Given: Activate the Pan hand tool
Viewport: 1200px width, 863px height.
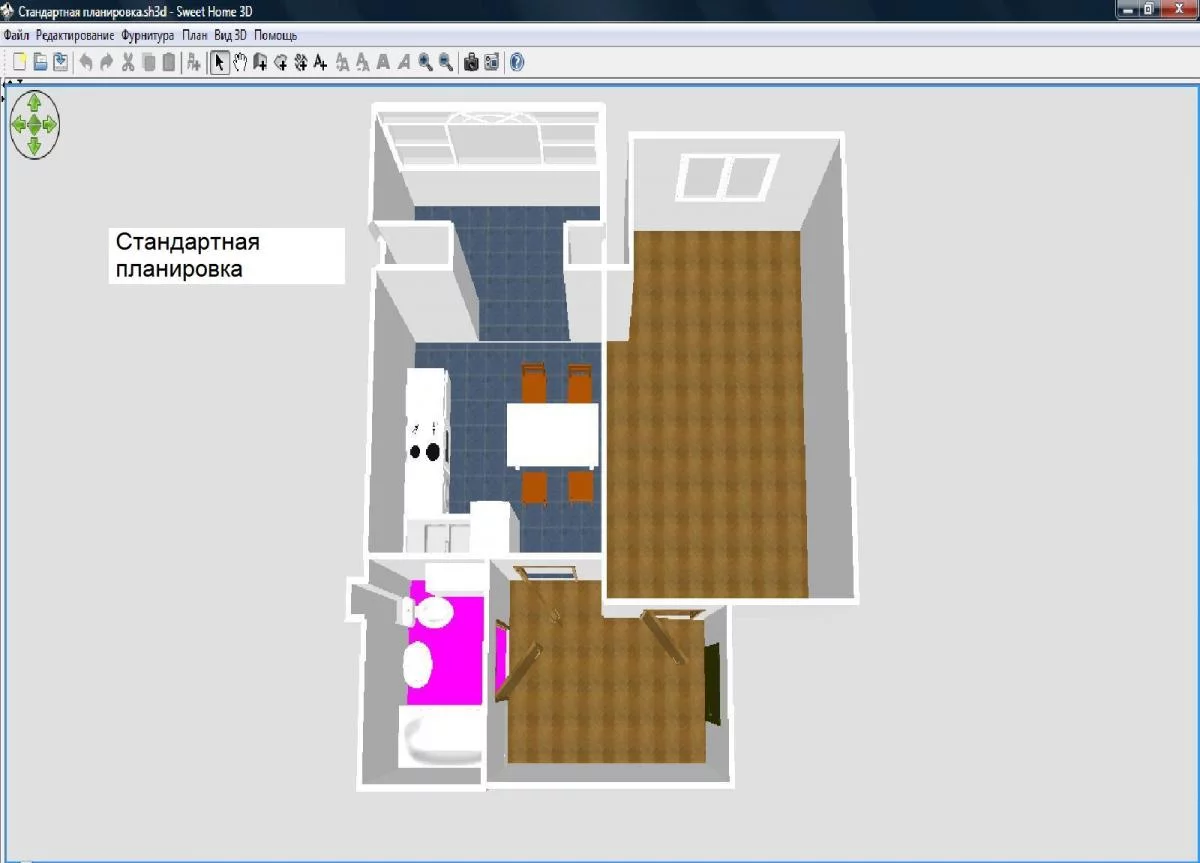Looking at the screenshot, I should click(240, 62).
